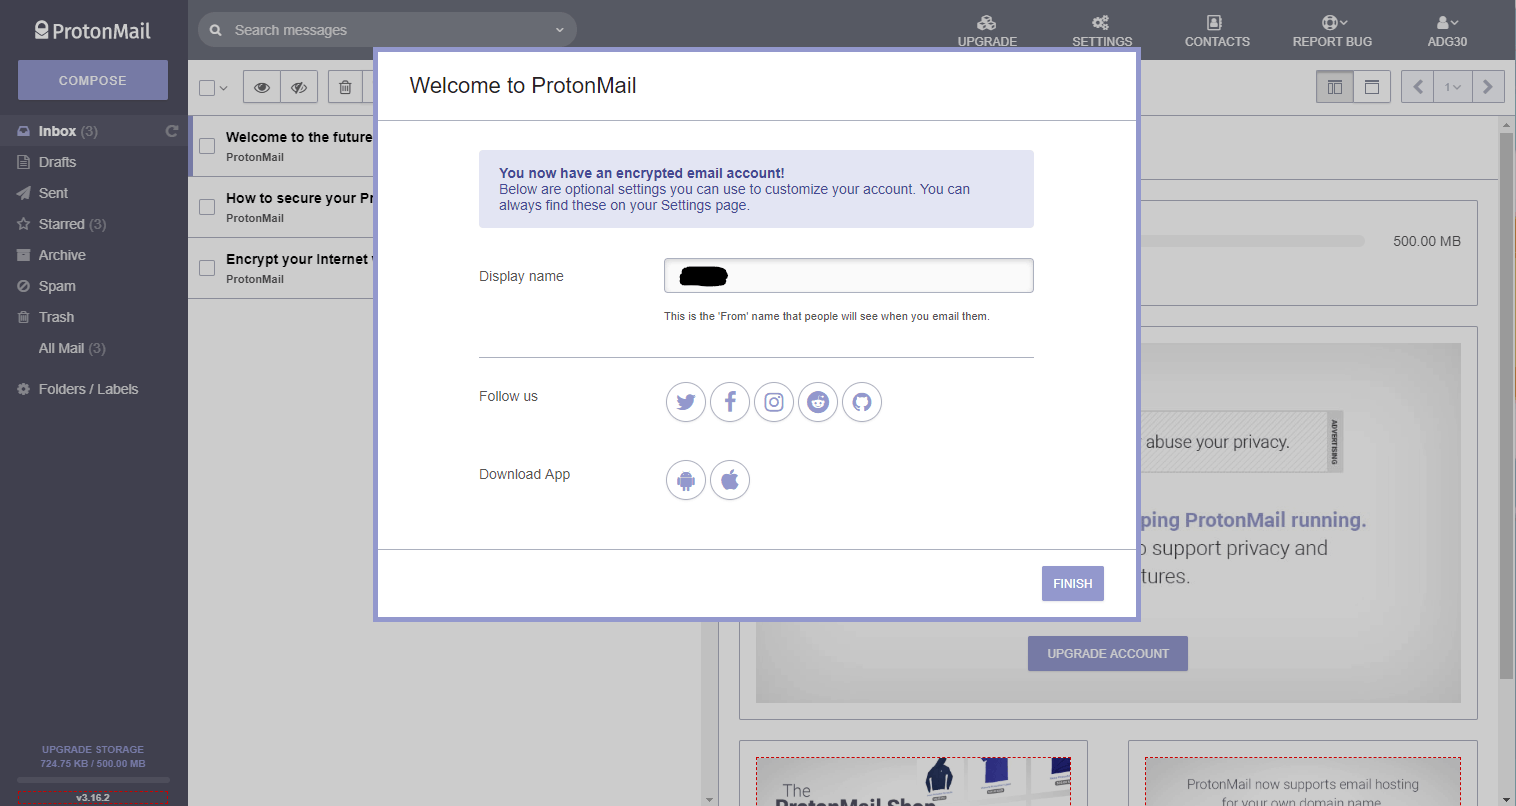Open Folders / Labels settings
This screenshot has height=806, width=1516.
(x=88, y=389)
